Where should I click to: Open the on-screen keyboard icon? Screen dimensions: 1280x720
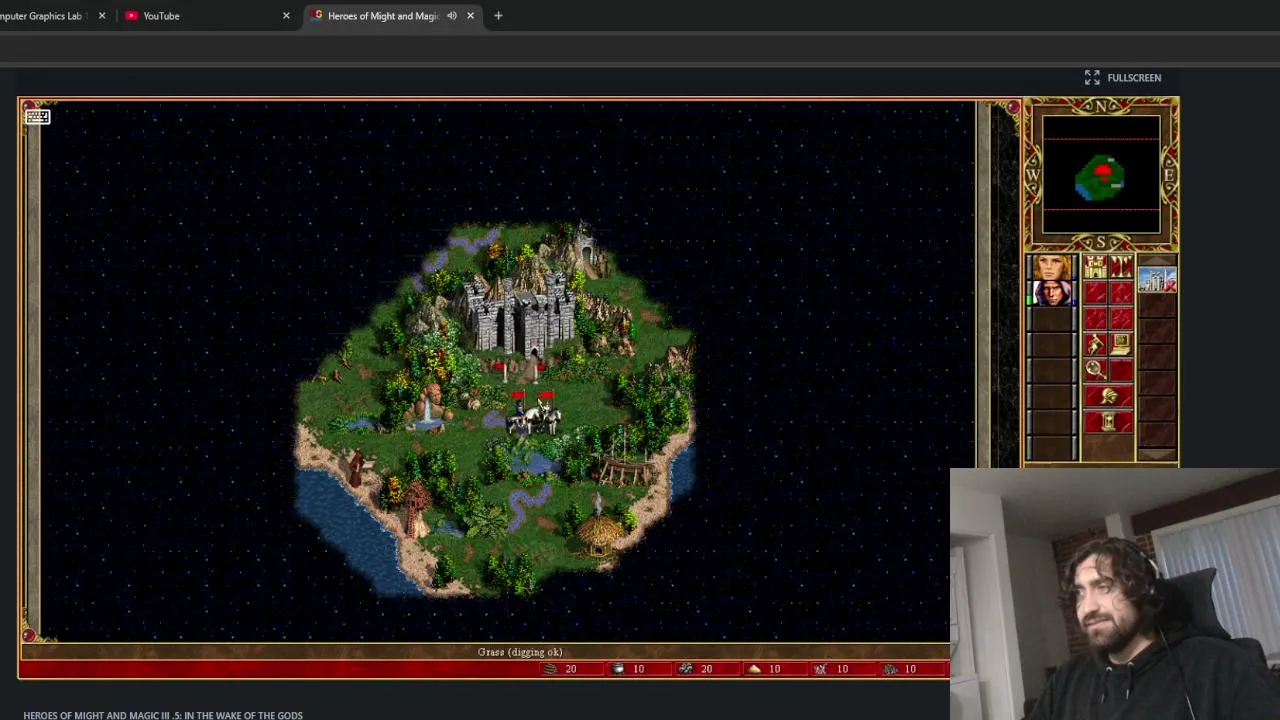(x=37, y=117)
